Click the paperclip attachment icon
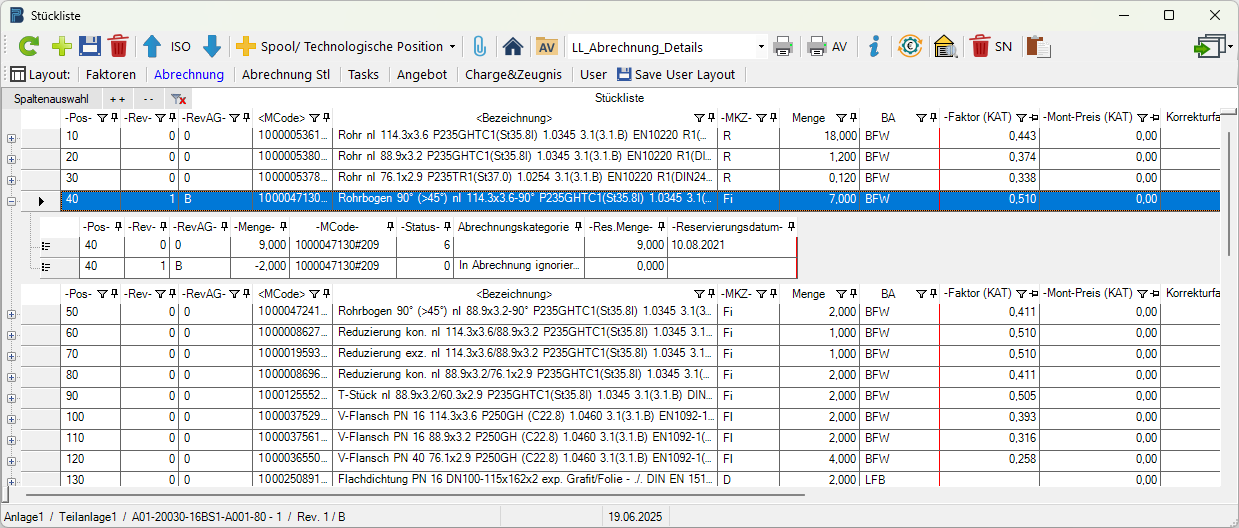 480,46
